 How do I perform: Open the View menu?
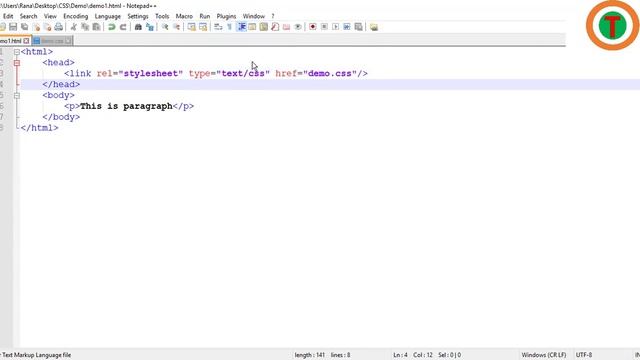click(x=50, y=16)
